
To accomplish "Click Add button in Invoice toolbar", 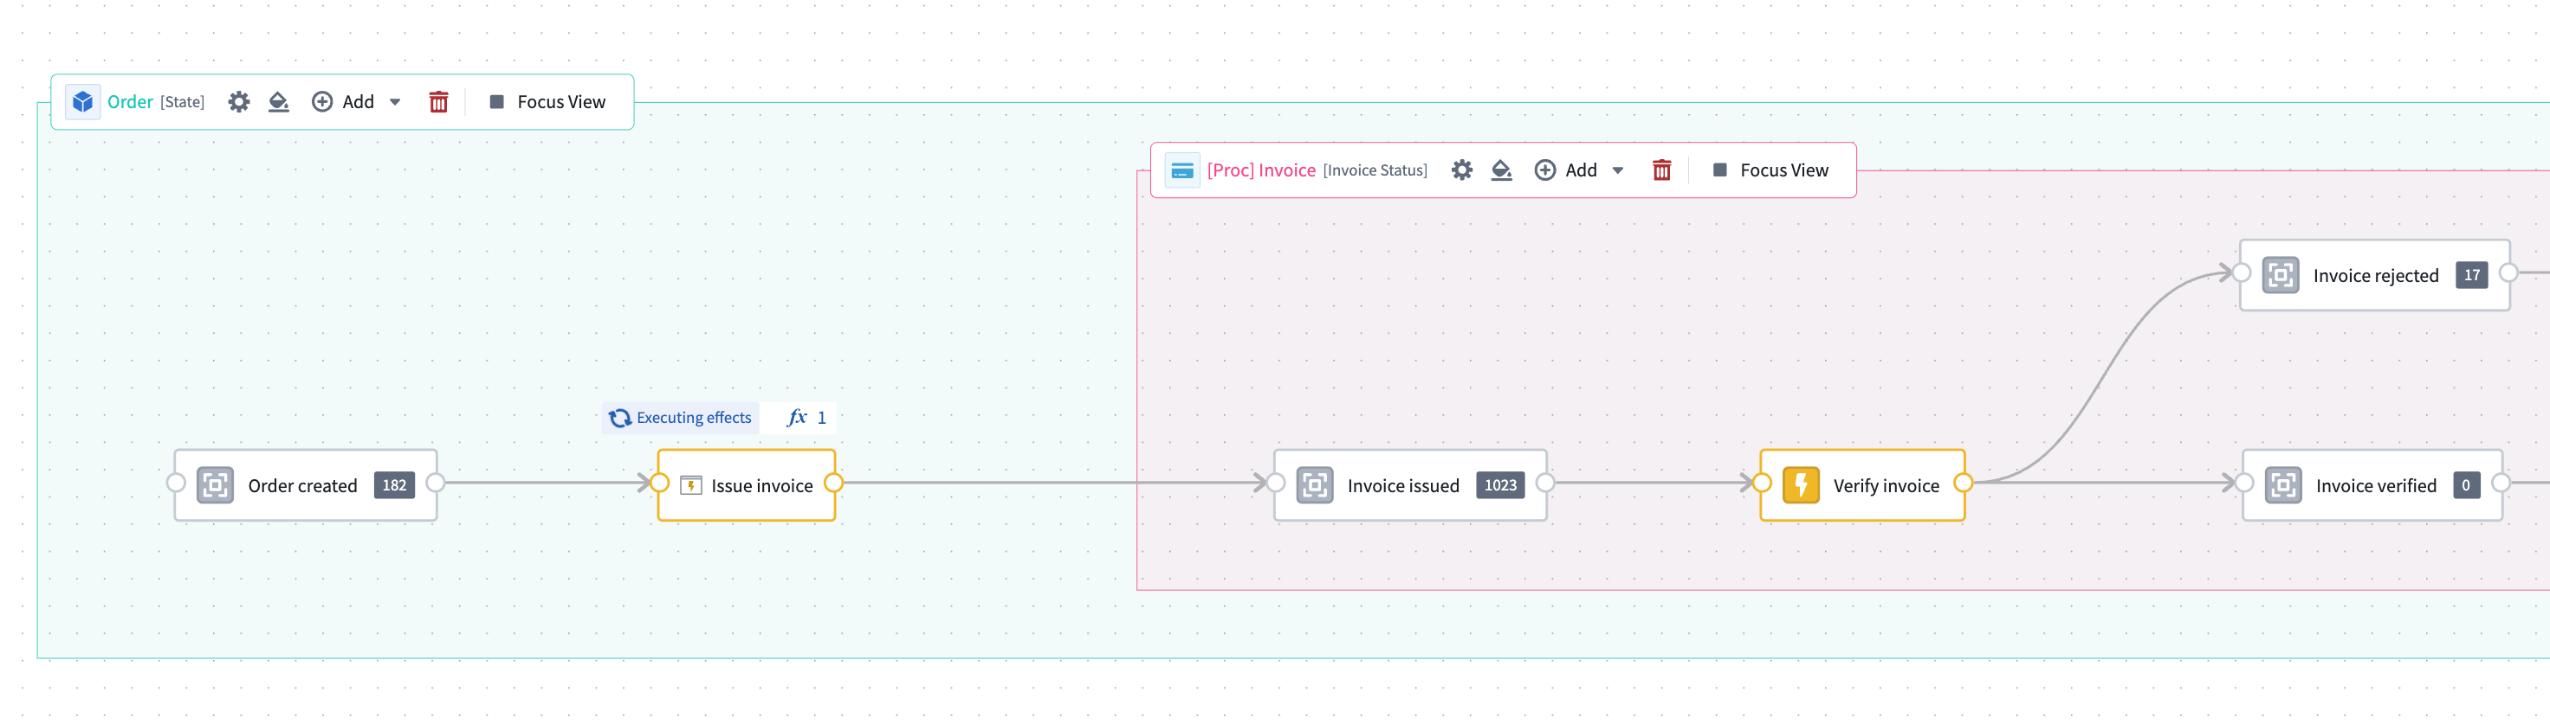I will click(x=1566, y=170).
